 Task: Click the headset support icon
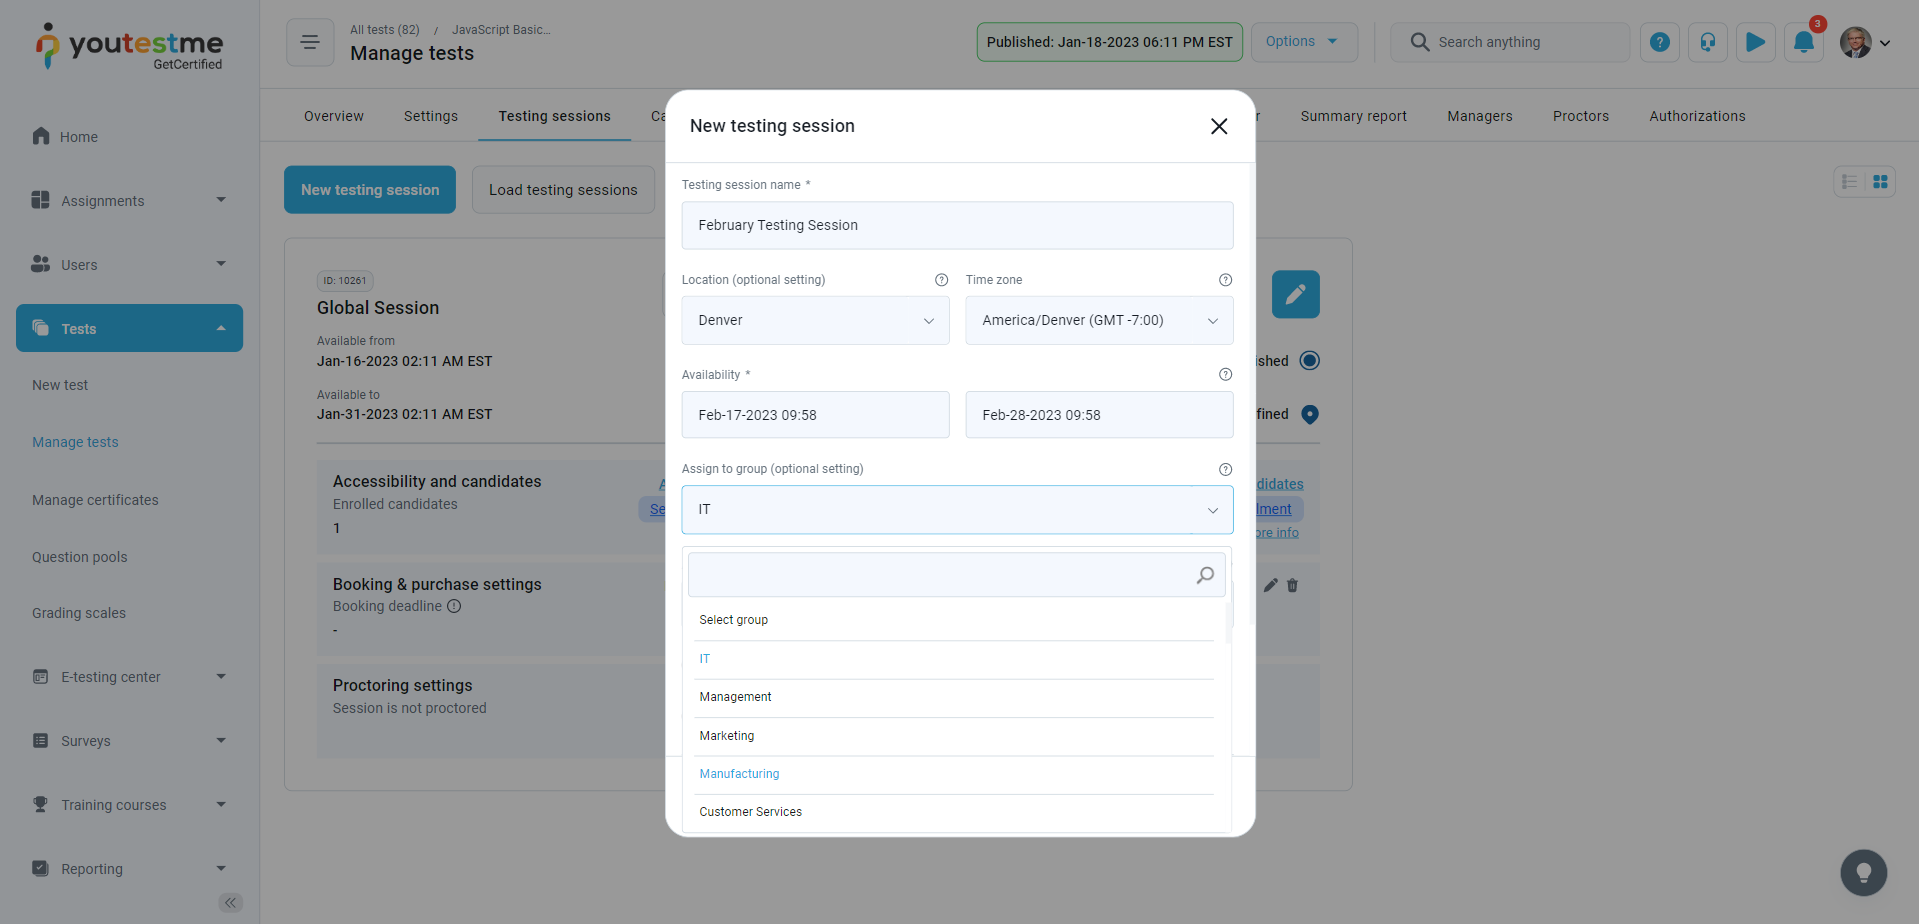(1707, 42)
